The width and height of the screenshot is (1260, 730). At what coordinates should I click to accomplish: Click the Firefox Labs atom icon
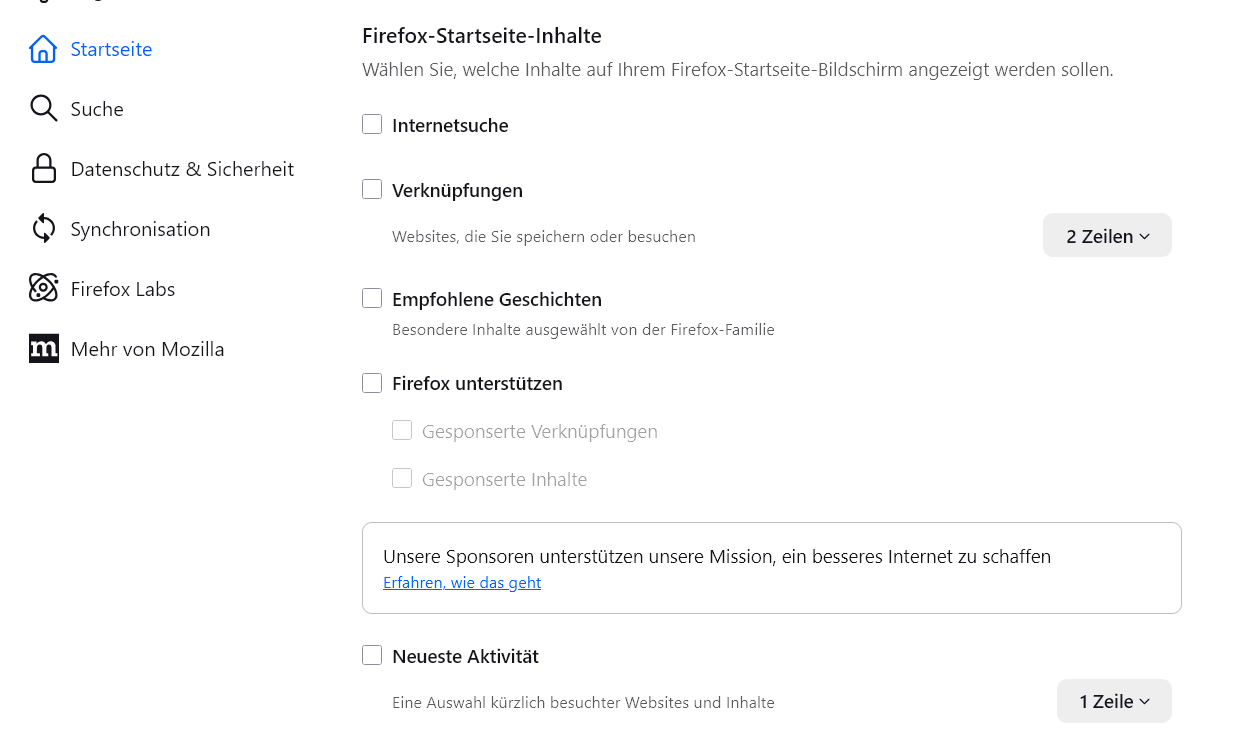click(x=43, y=289)
